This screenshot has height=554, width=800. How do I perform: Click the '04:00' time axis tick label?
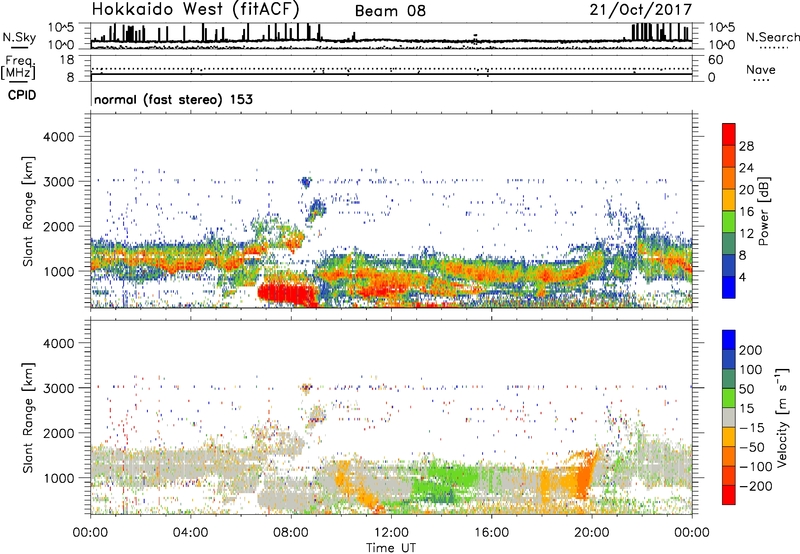coord(191,533)
